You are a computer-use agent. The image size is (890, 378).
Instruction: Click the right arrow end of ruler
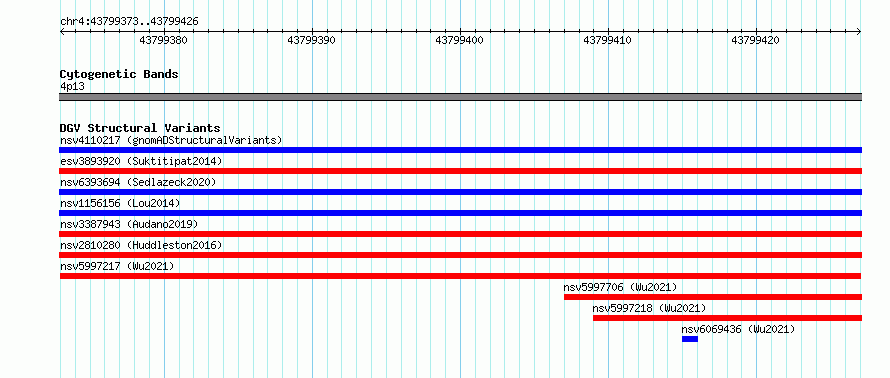(x=859, y=32)
